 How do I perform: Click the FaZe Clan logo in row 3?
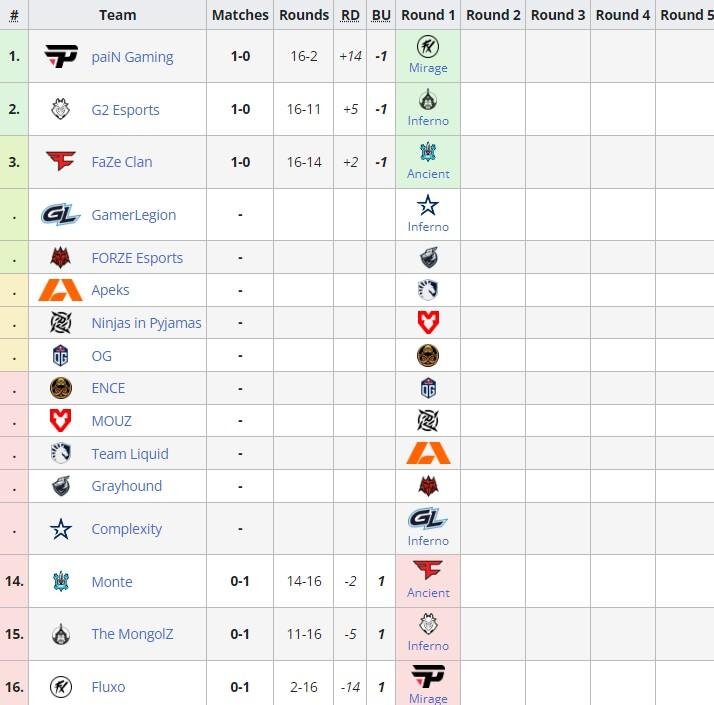(61, 161)
